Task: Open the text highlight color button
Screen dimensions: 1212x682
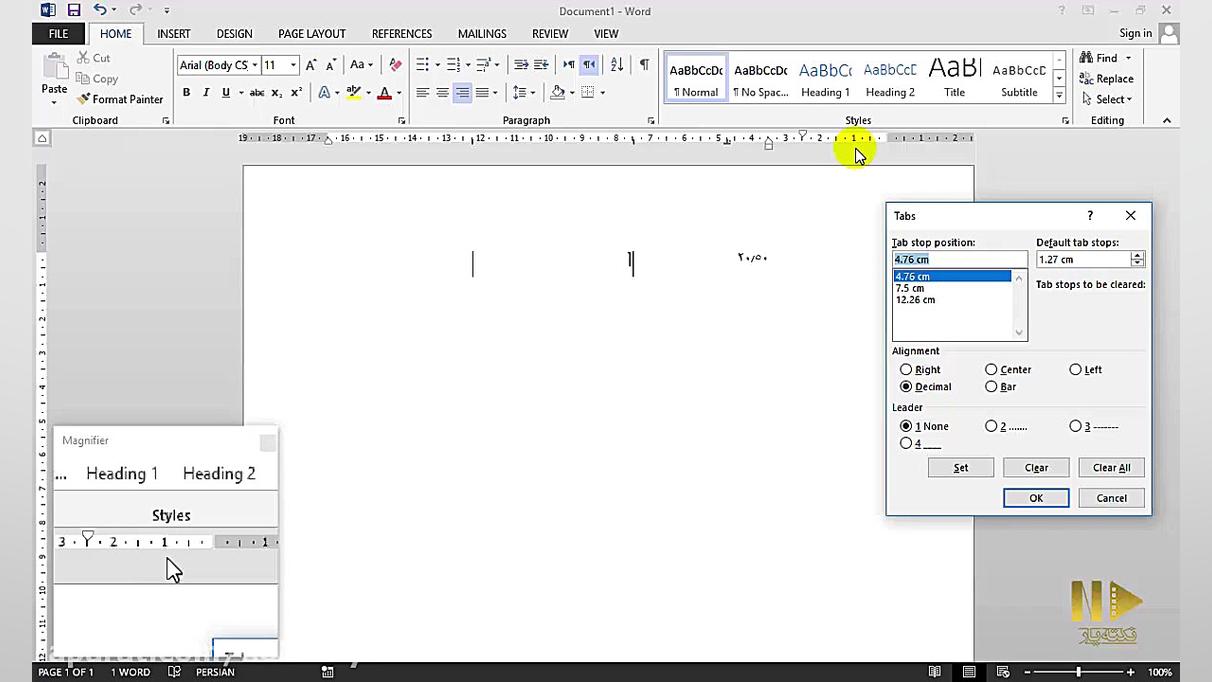Action: tap(353, 93)
